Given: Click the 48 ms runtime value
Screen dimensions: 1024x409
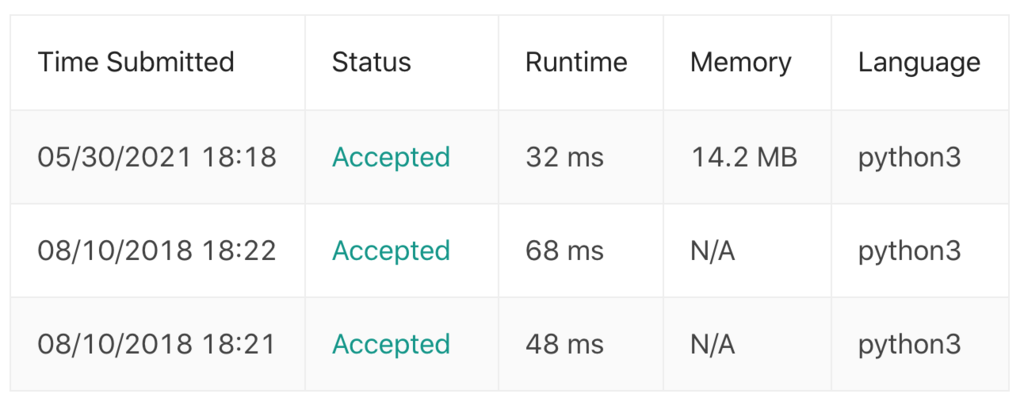Looking at the screenshot, I should [564, 344].
